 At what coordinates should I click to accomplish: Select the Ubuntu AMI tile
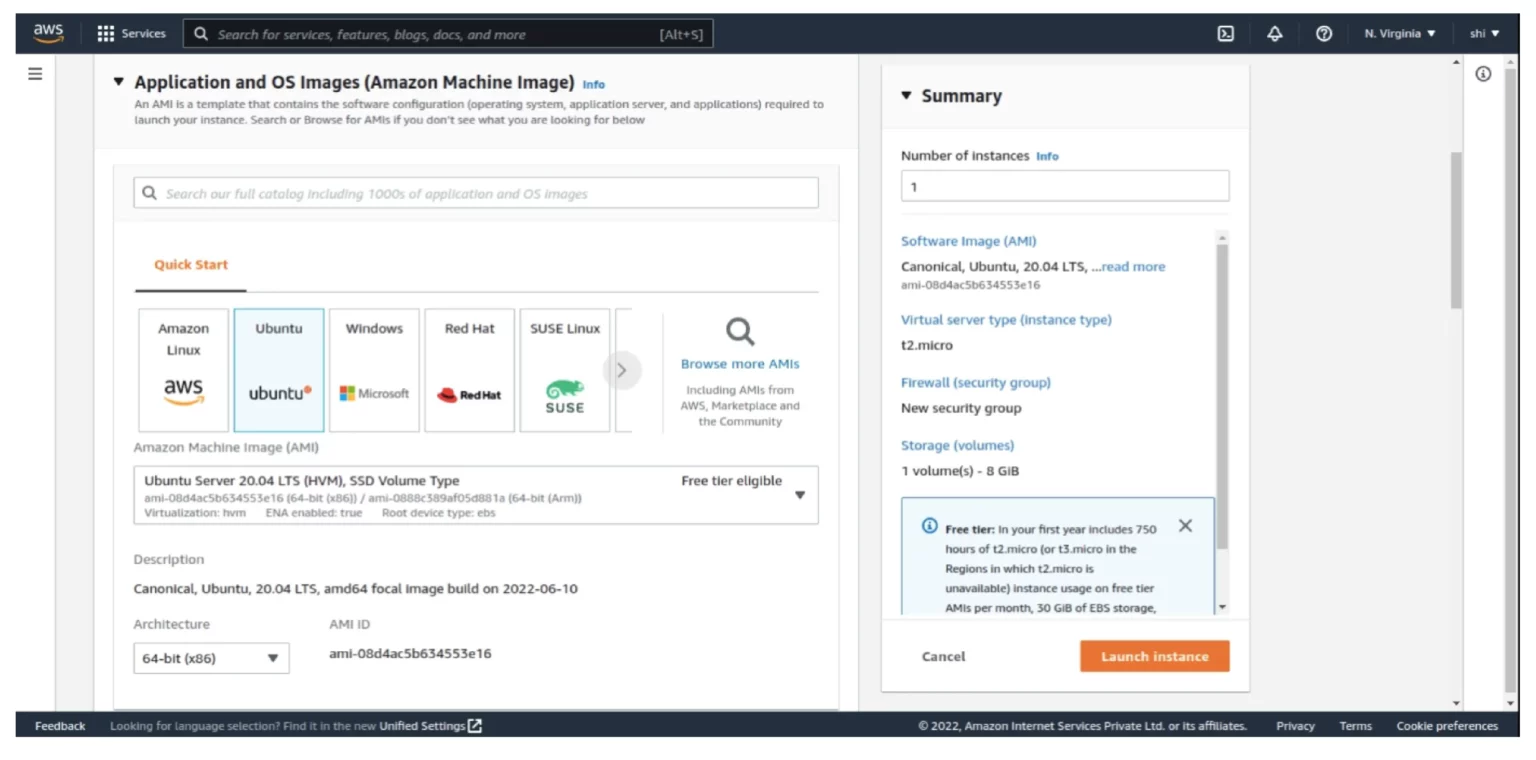(x=278, y=369)
